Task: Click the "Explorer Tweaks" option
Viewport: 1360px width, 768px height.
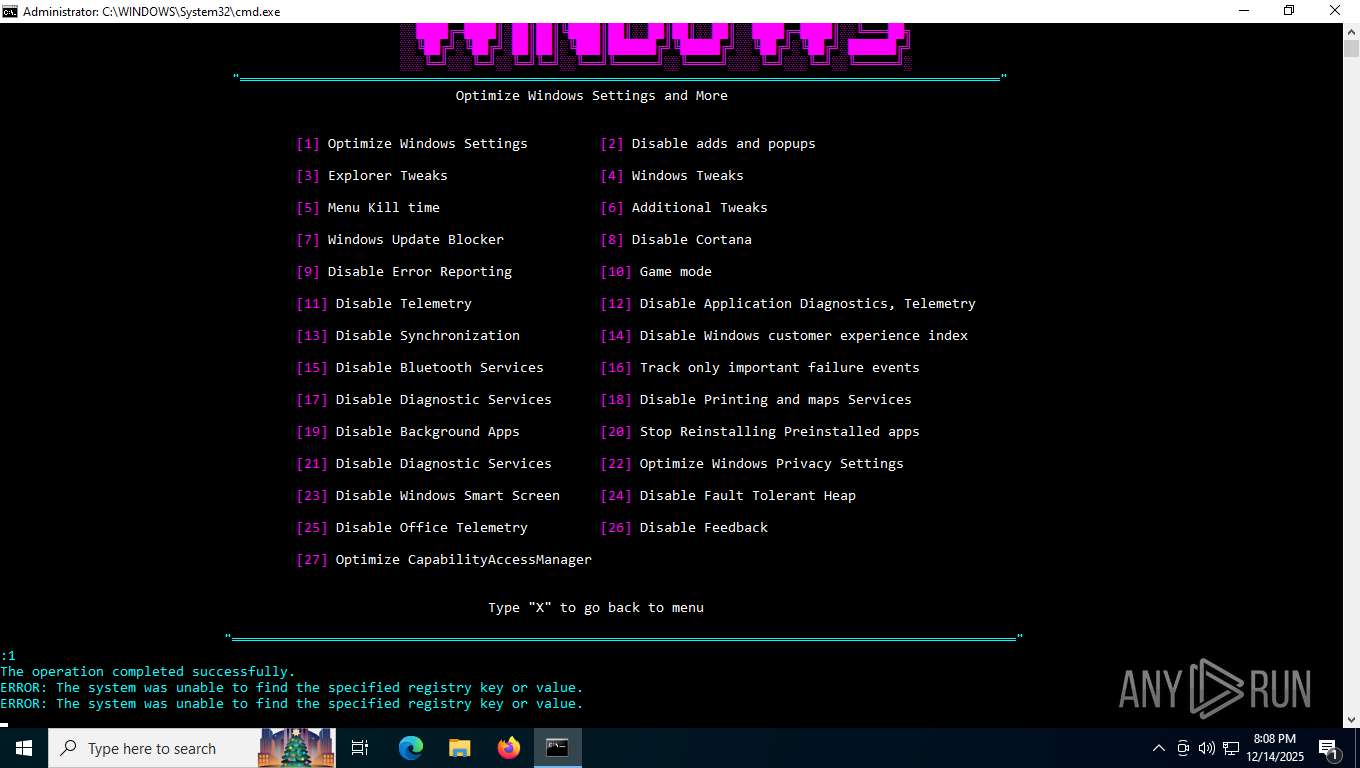Action: 387,176
